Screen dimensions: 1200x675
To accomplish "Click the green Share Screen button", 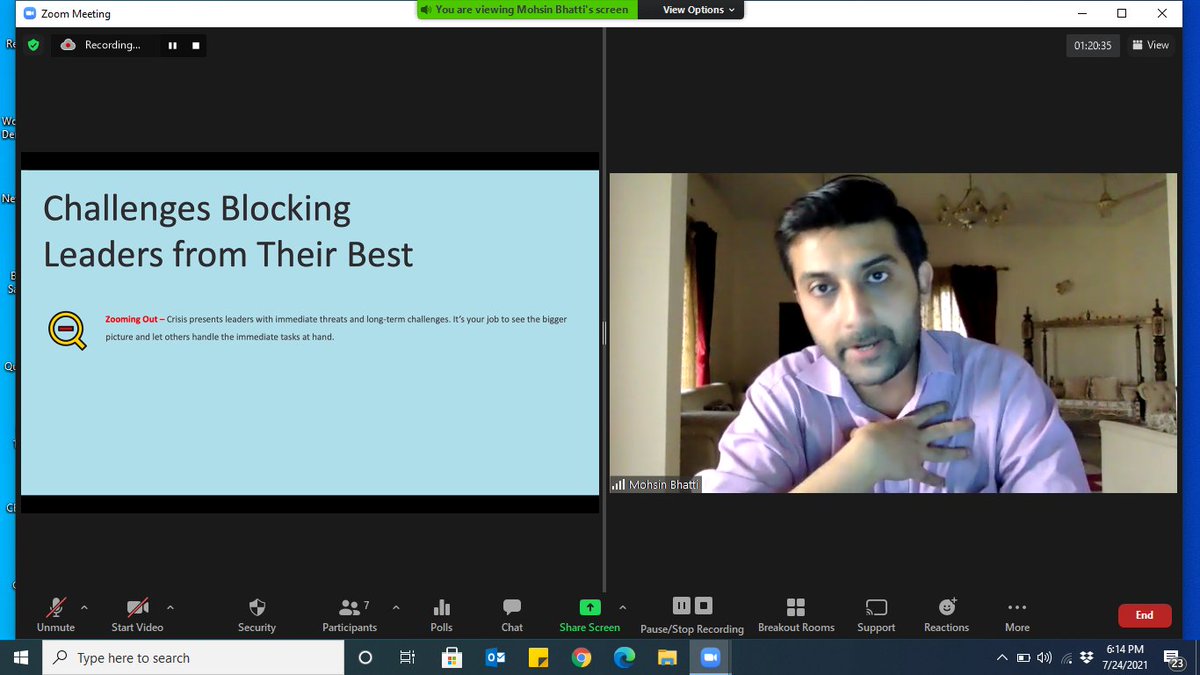I will [x=590, y=614].
